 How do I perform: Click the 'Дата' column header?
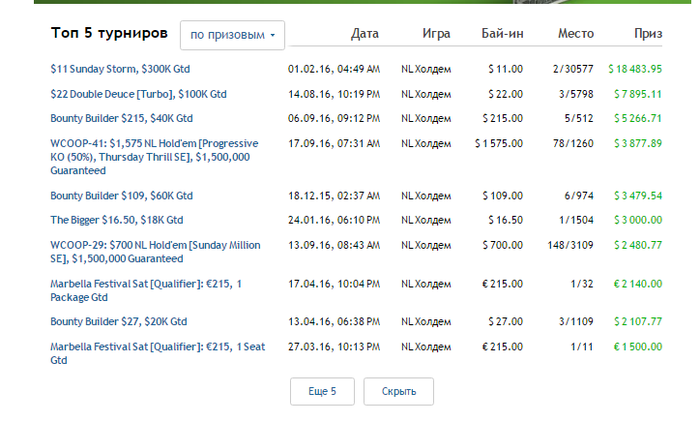click(x=365, y=33)
